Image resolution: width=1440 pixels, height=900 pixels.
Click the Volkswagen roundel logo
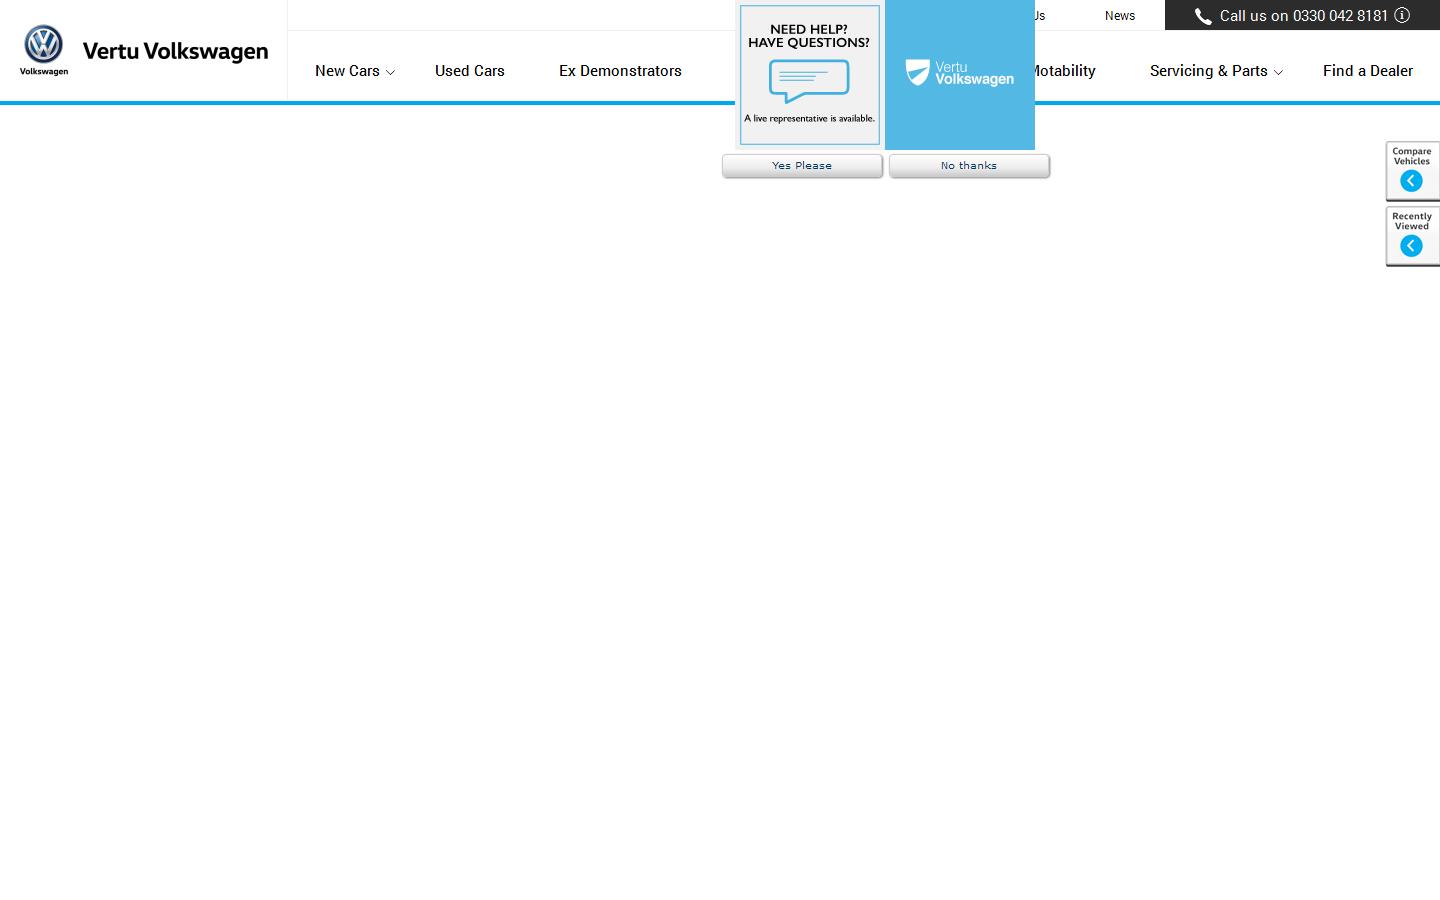pyautogui.click(x=43, y=45)
